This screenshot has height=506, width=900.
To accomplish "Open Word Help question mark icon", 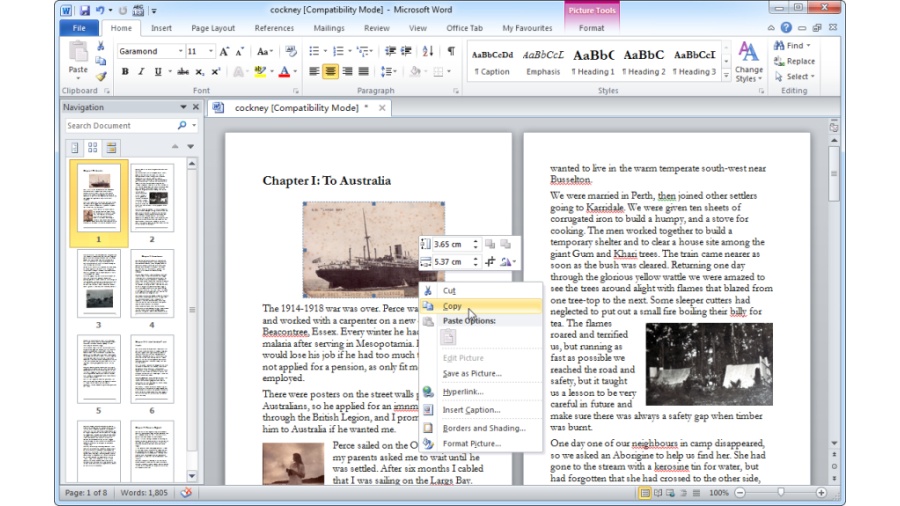I will pos(786,28).
